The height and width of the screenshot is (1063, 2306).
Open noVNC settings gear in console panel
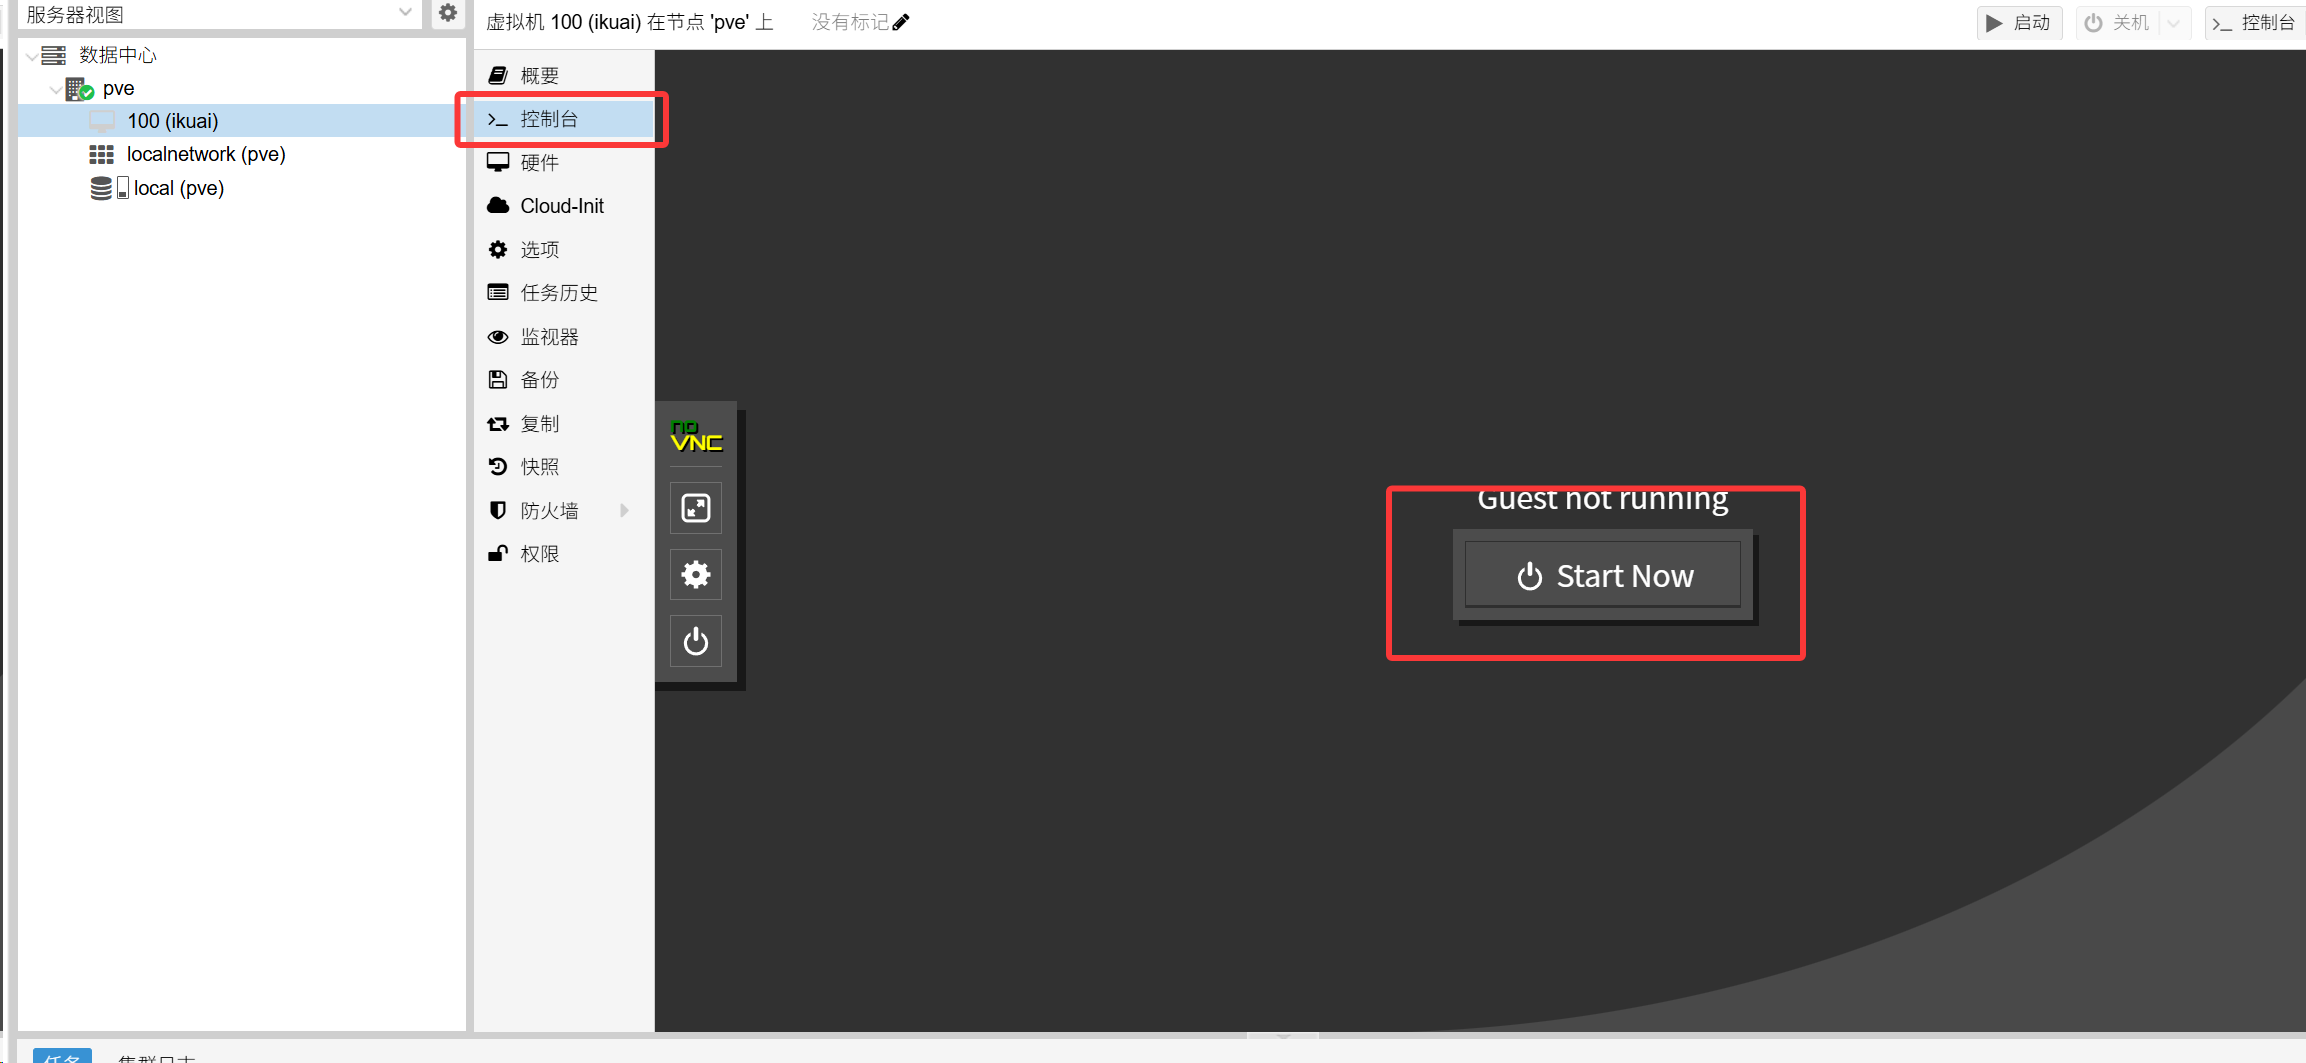pyautogui.click(x=695, y=574)
